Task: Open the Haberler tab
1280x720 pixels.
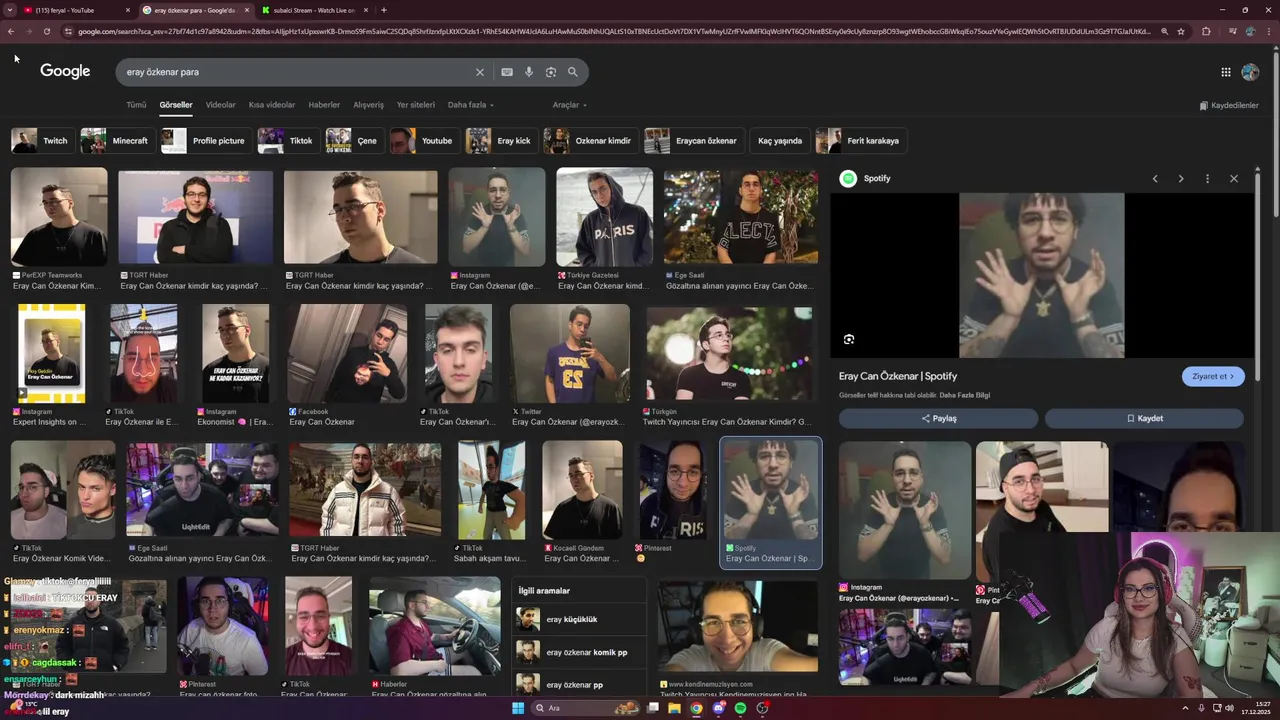Action: point(324,105)
